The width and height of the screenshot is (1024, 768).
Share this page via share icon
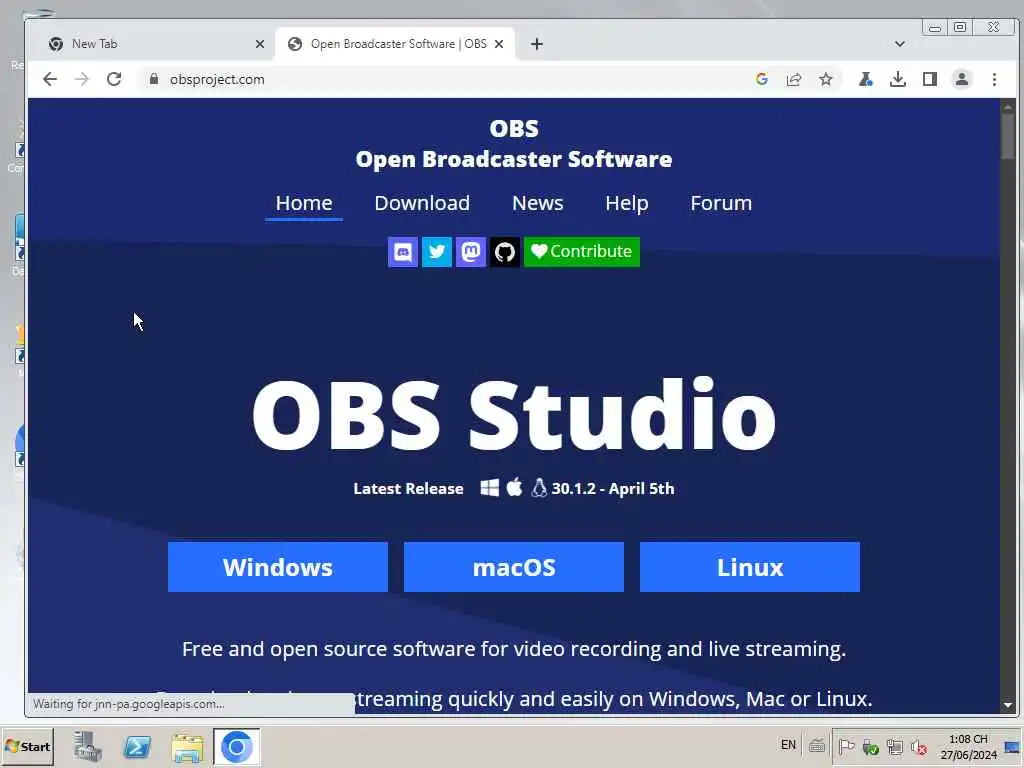coord(793,79)
